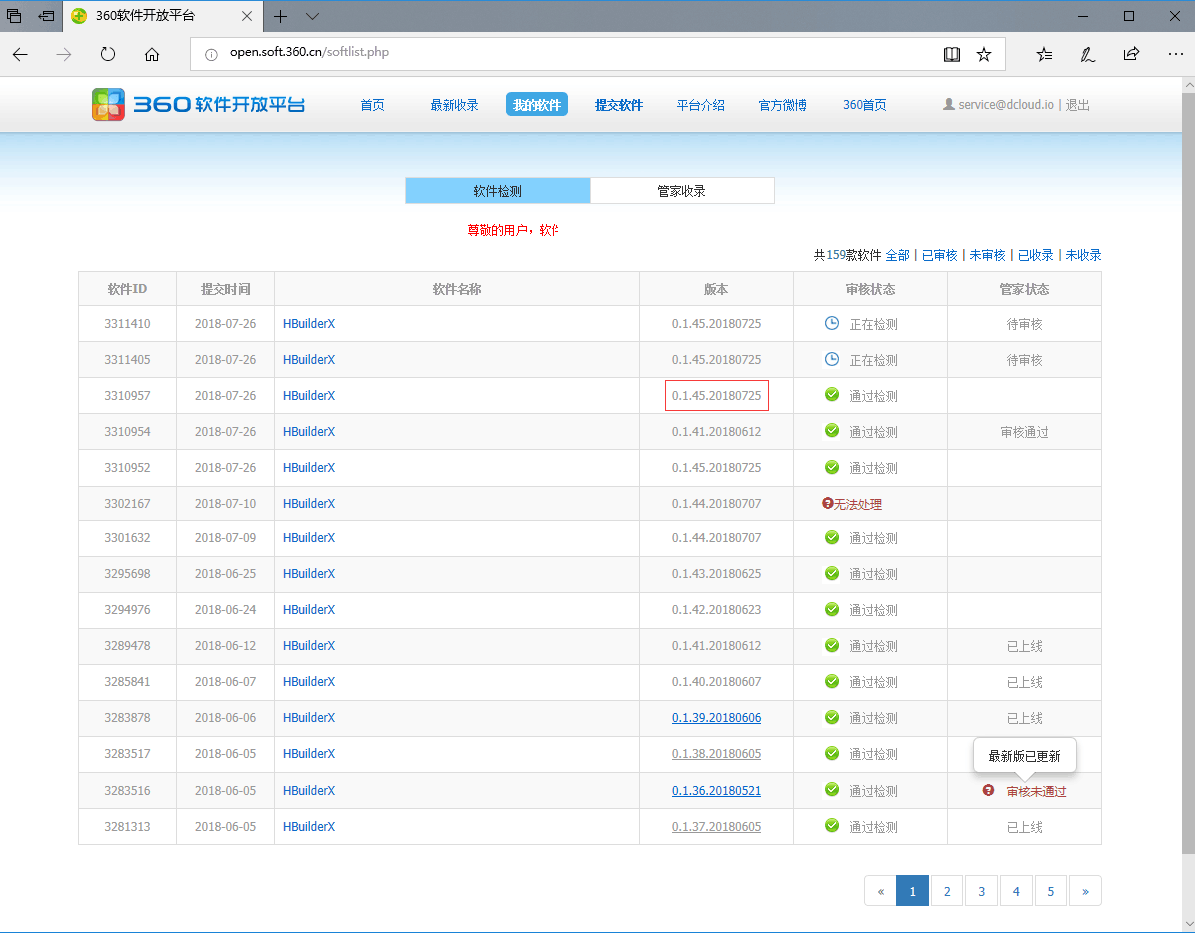This screenshot has height=933, width=1195.
Task: Open the 最新收录 navigation item
Action: [x=454, y=105]
